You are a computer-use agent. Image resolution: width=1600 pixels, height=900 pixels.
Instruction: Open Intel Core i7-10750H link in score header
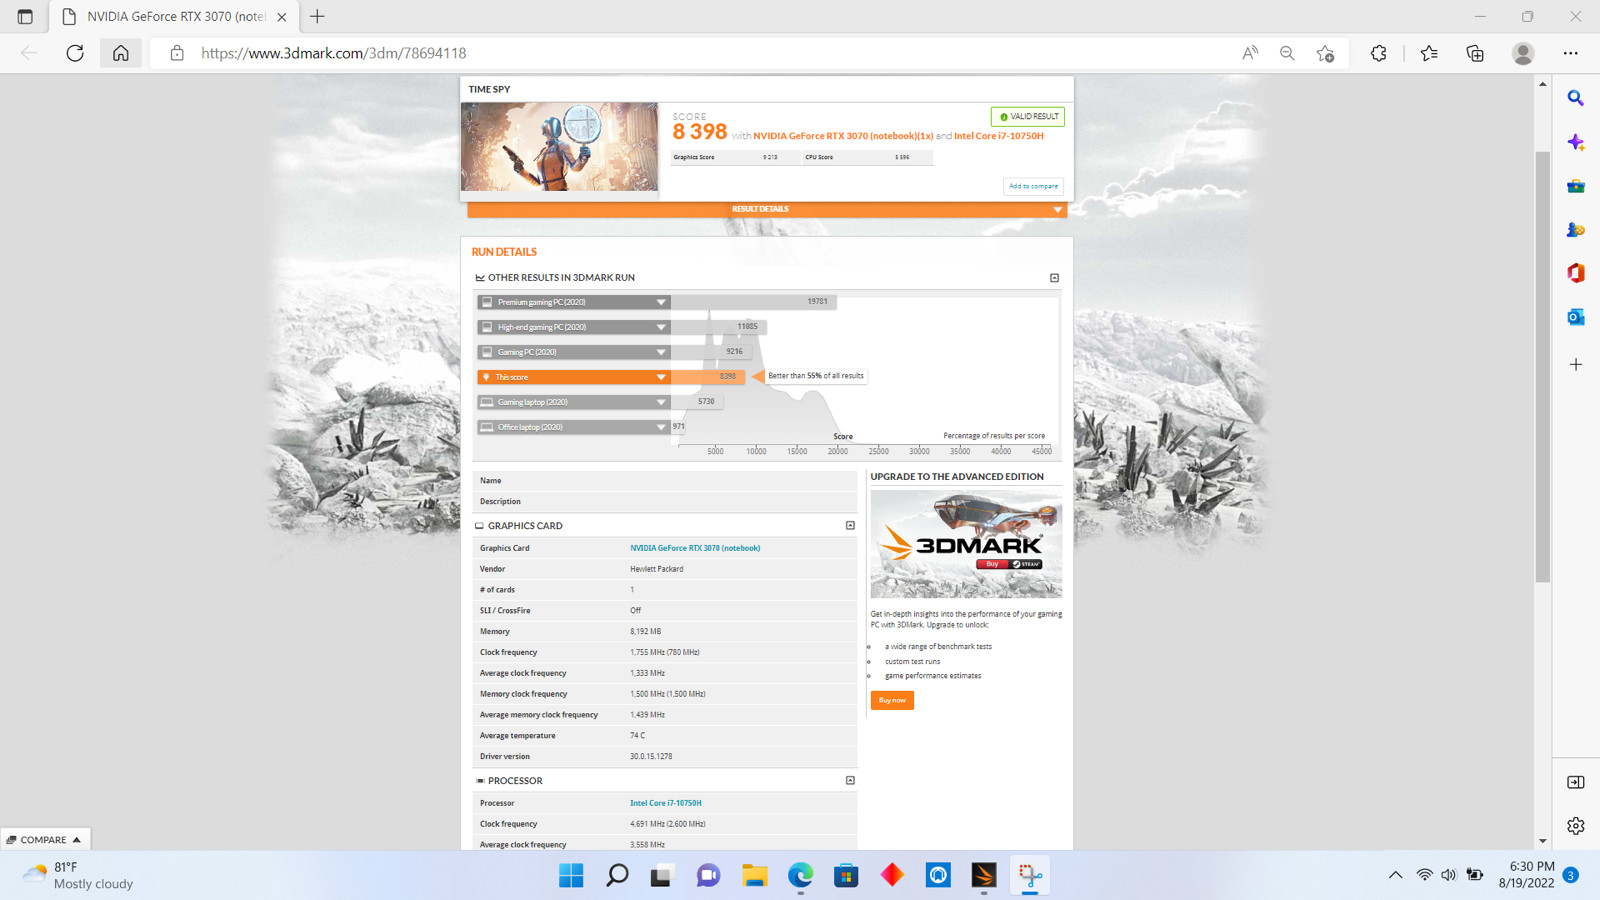point(999,136)
